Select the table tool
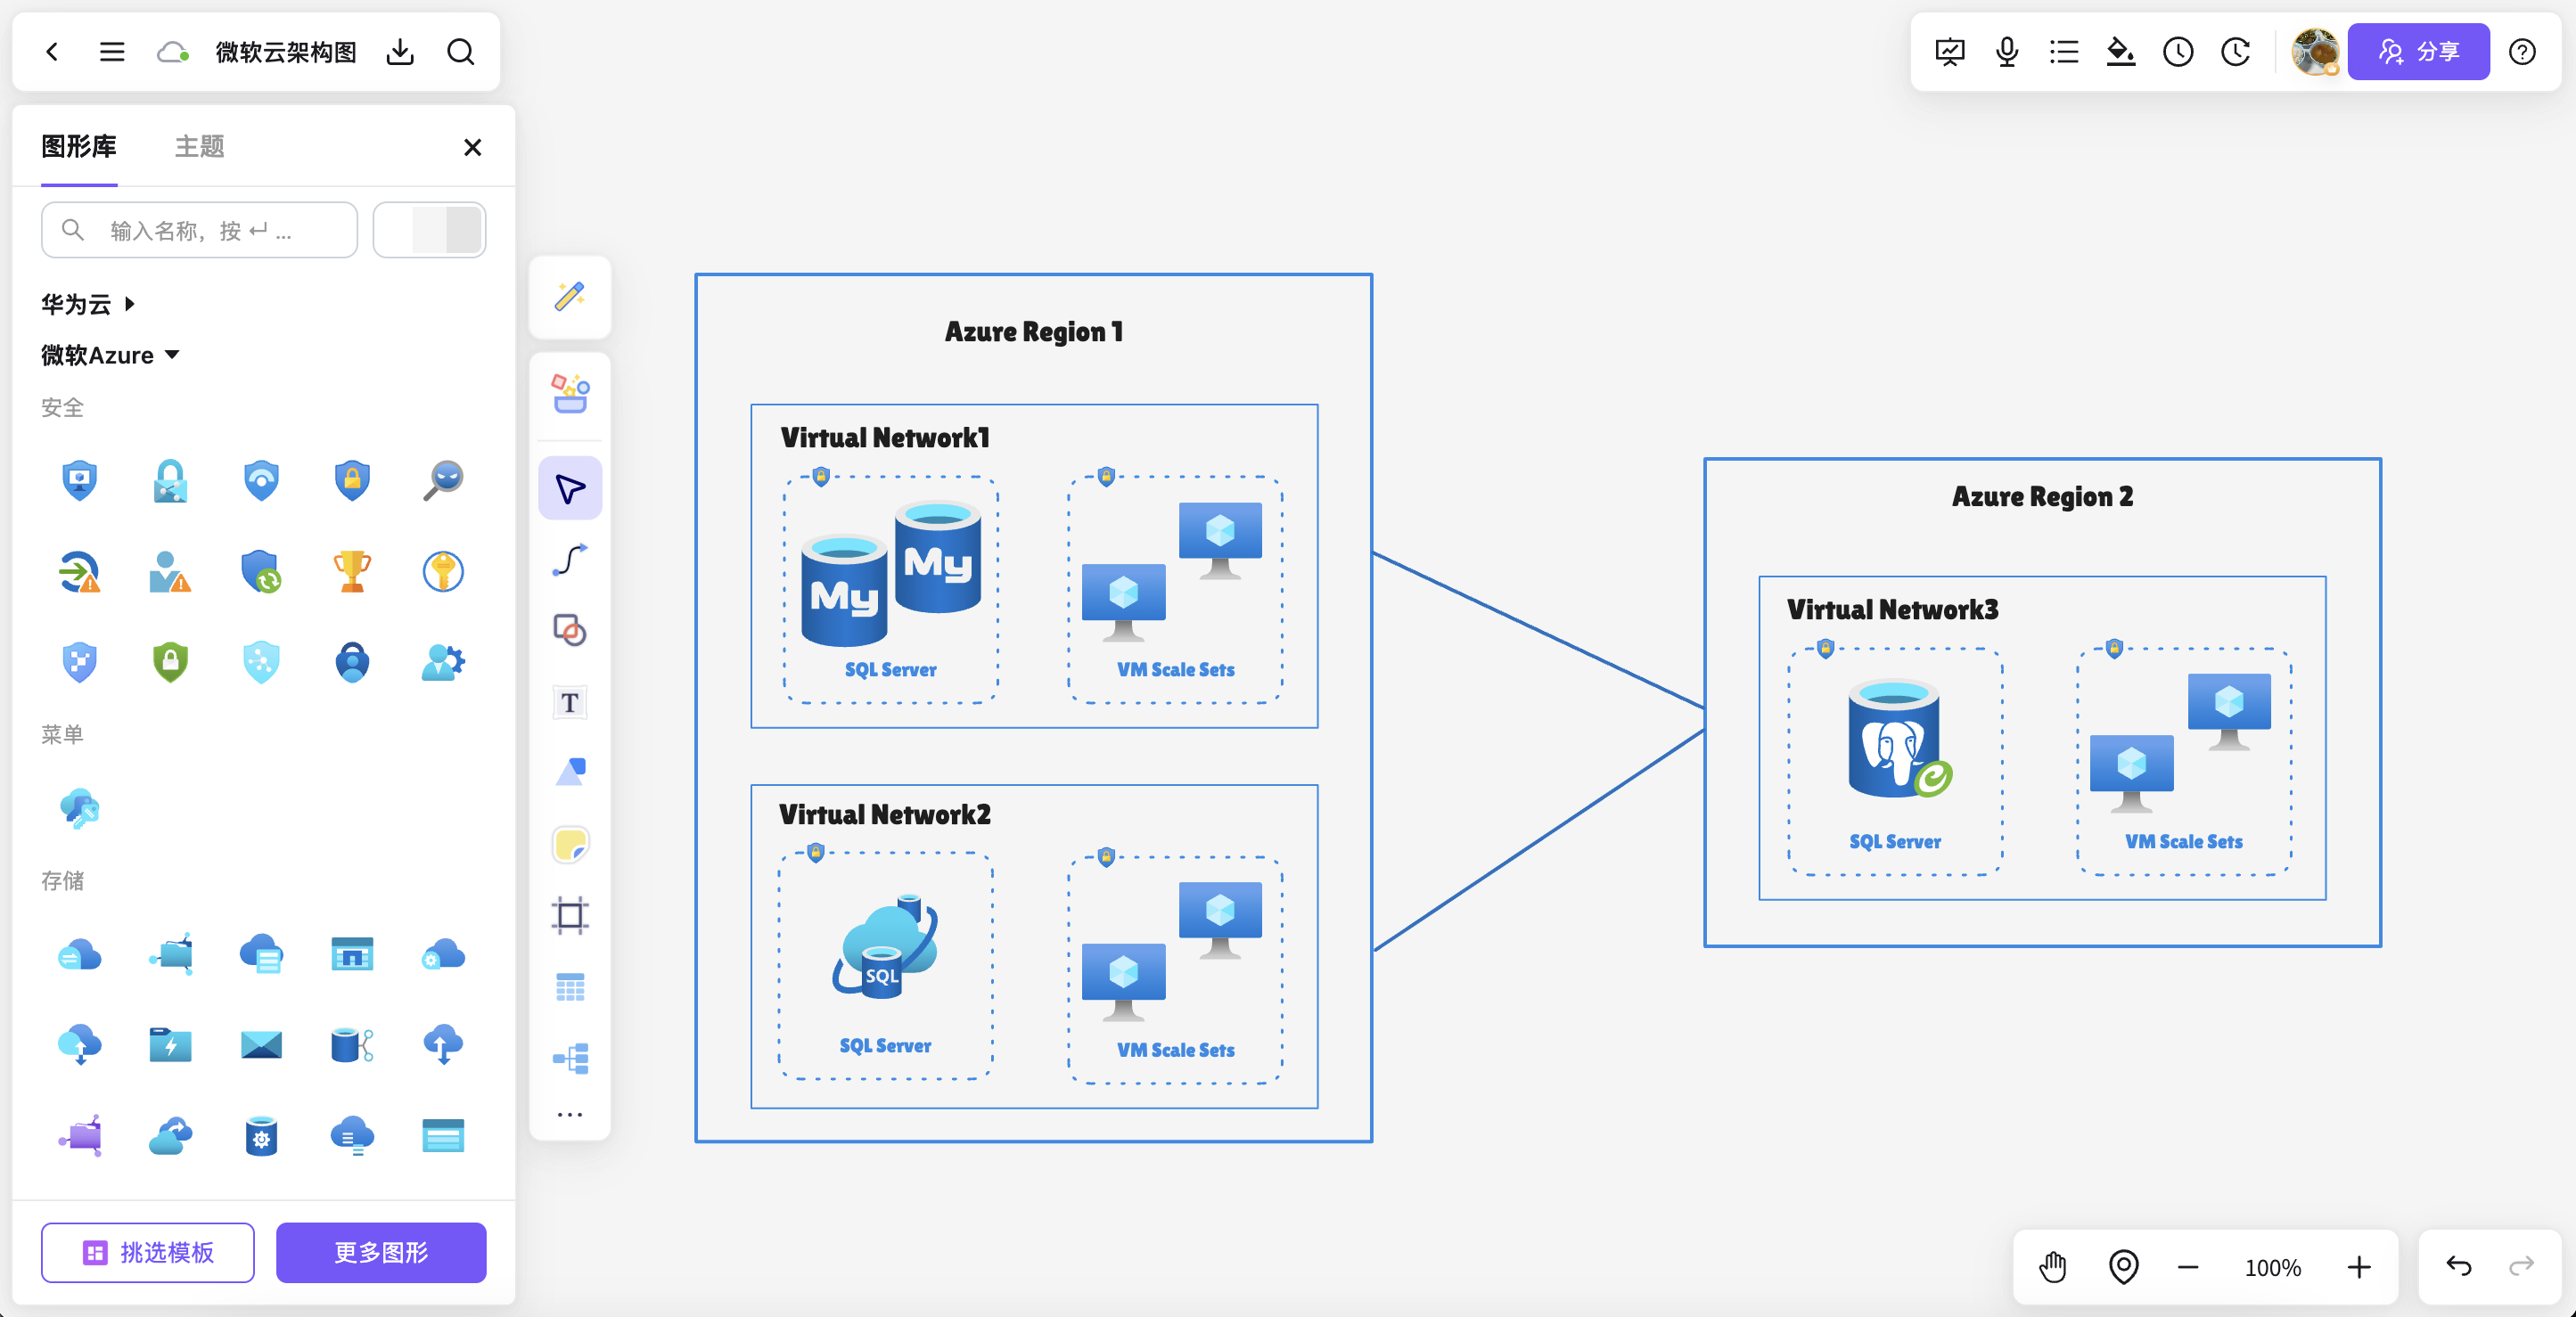Screen dimensions: 2576x1317 point(570,987)
